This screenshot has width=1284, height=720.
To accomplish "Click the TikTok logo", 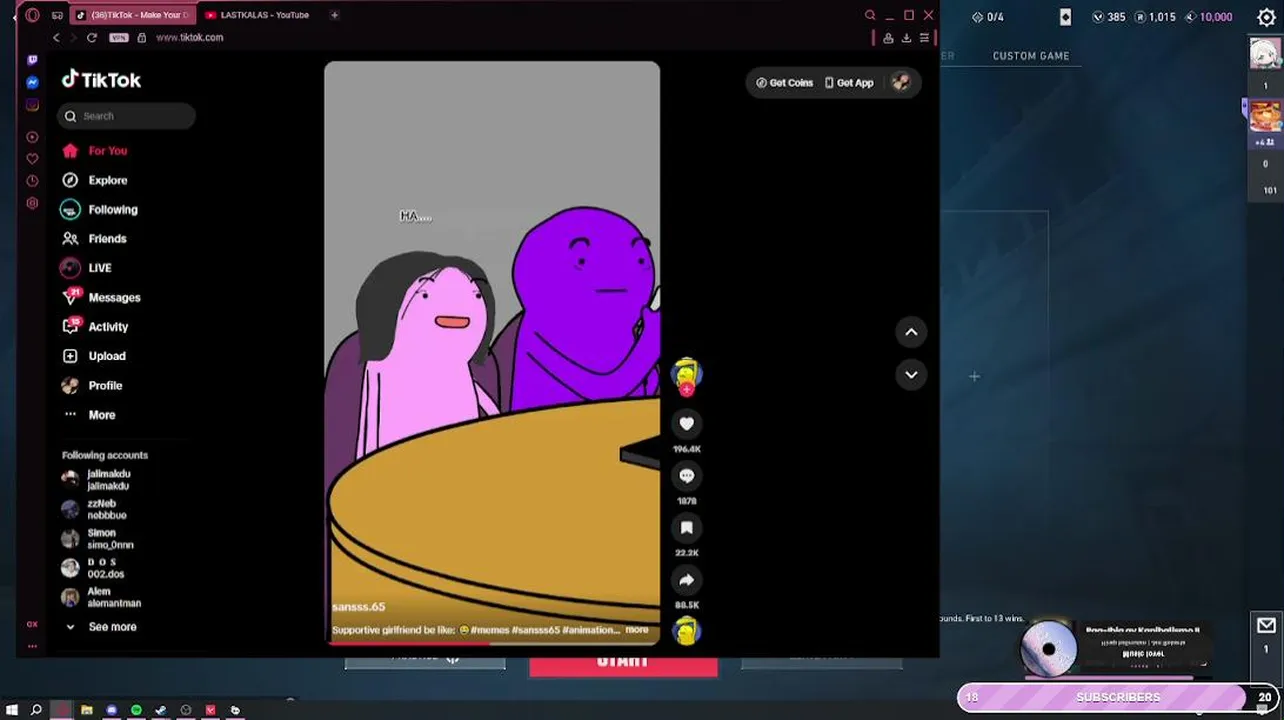I will (x=101, y=80).
